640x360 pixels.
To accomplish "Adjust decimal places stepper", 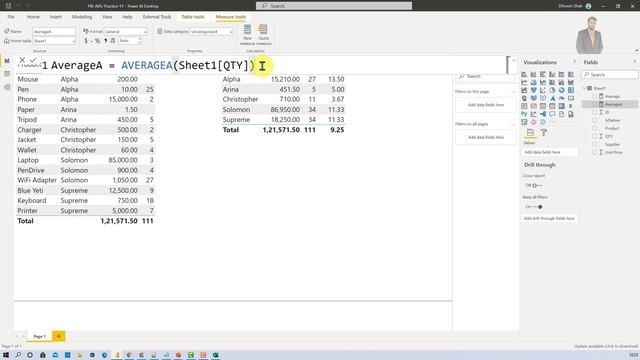I will point(140,41).
